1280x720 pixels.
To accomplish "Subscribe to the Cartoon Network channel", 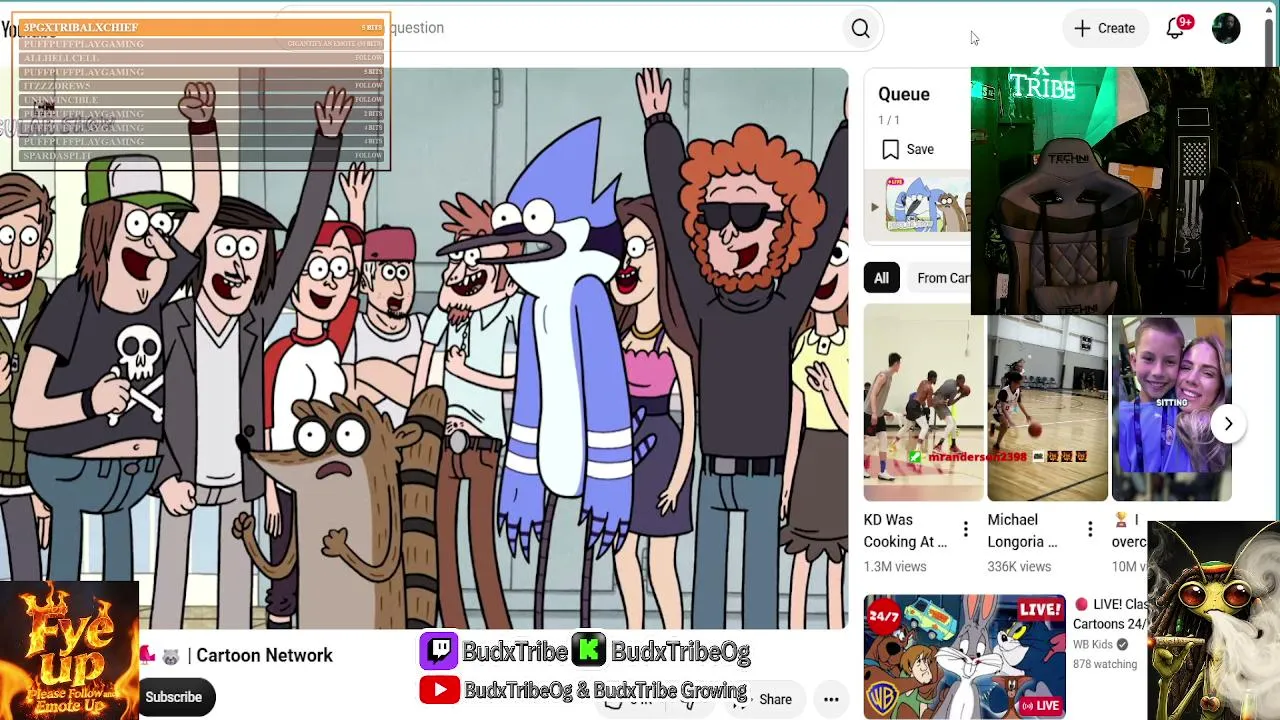I will (x=174, y=697).
